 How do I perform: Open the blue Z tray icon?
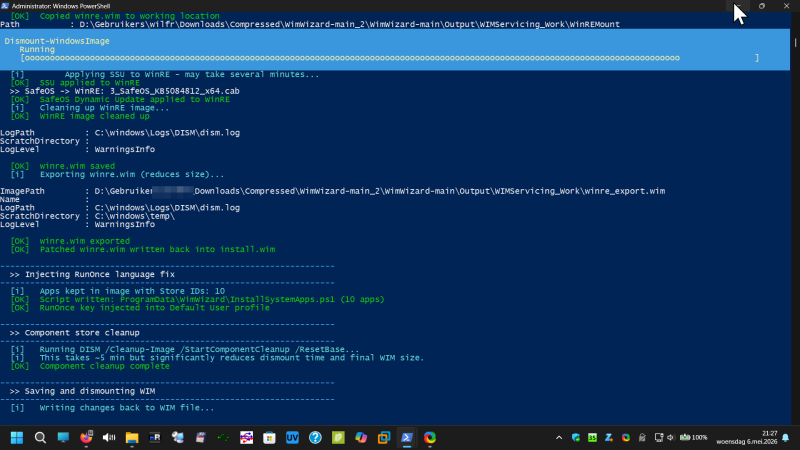coord(609,437)
